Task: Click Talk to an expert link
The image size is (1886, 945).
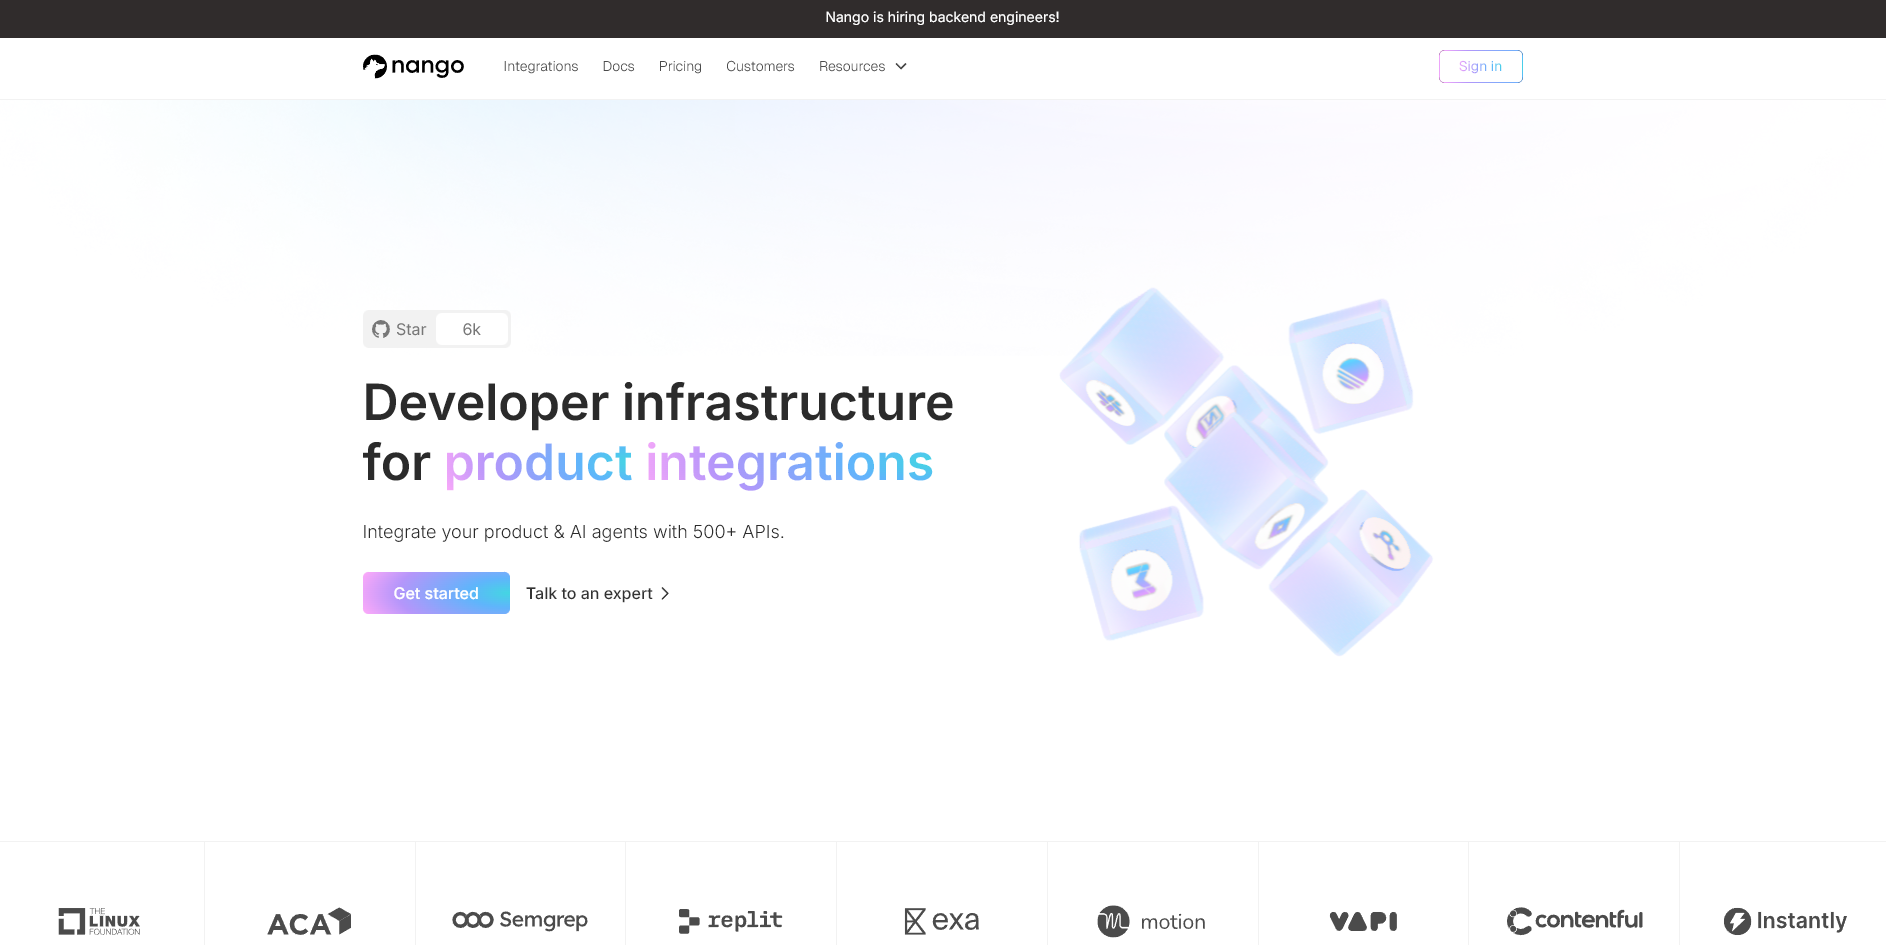Action: pyautogui.click(x=598, y=593)
